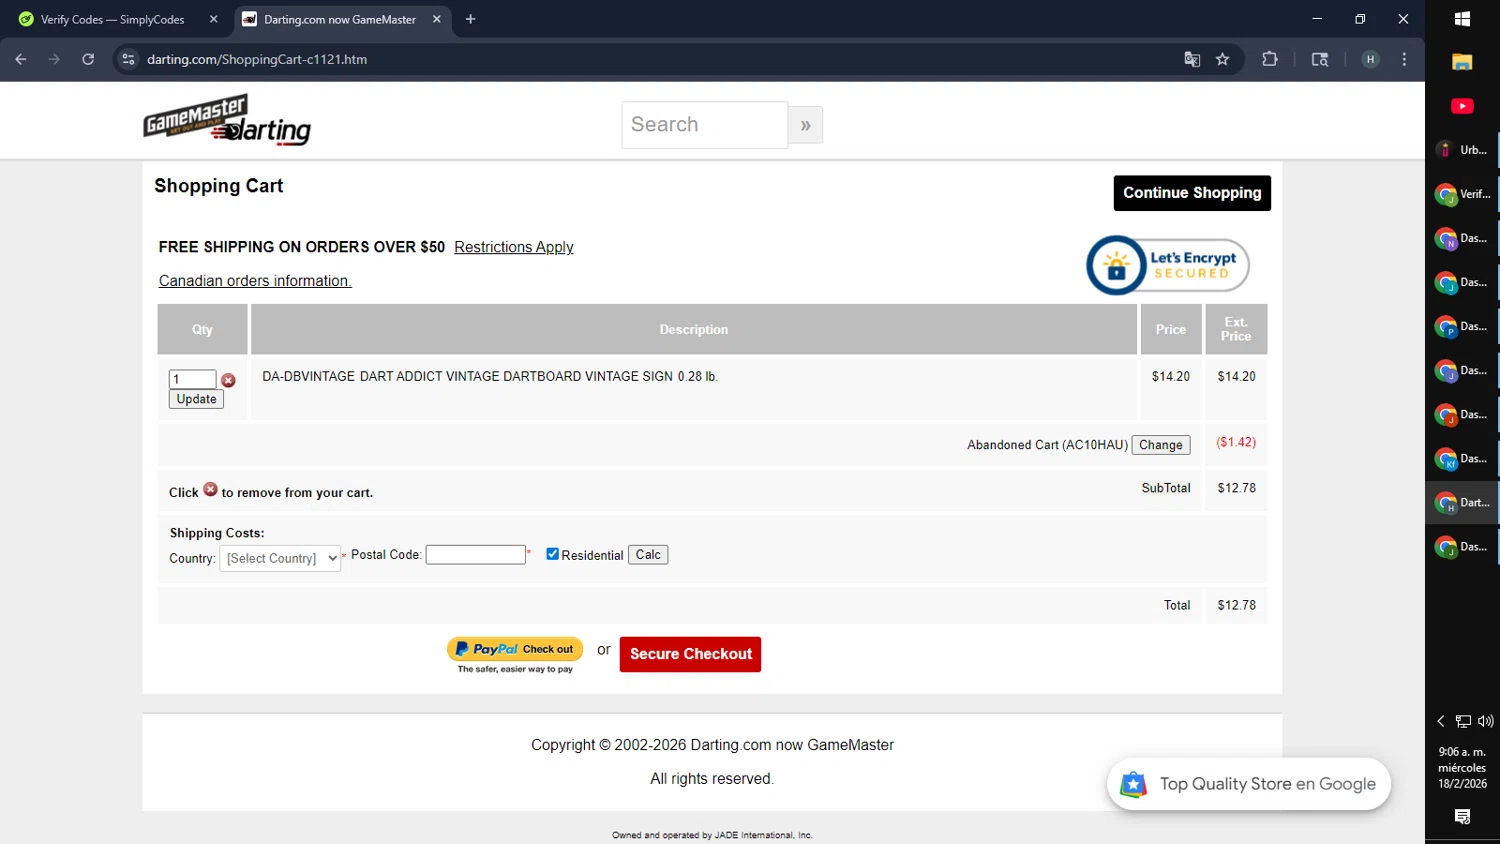Reload the page with the refresh icon
Viewport: 1500px width, 844px height.
click(x=88, y=59)
